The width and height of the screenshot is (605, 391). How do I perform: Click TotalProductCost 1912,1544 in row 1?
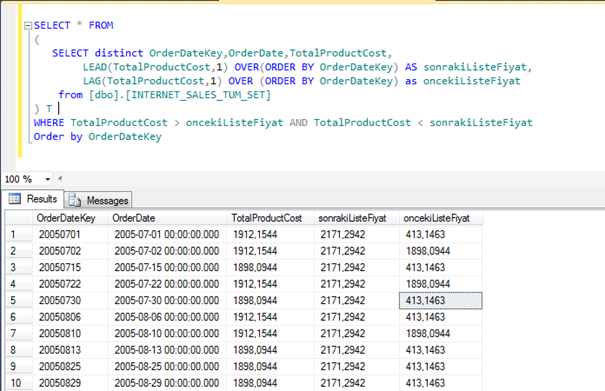tap(270, 234)
